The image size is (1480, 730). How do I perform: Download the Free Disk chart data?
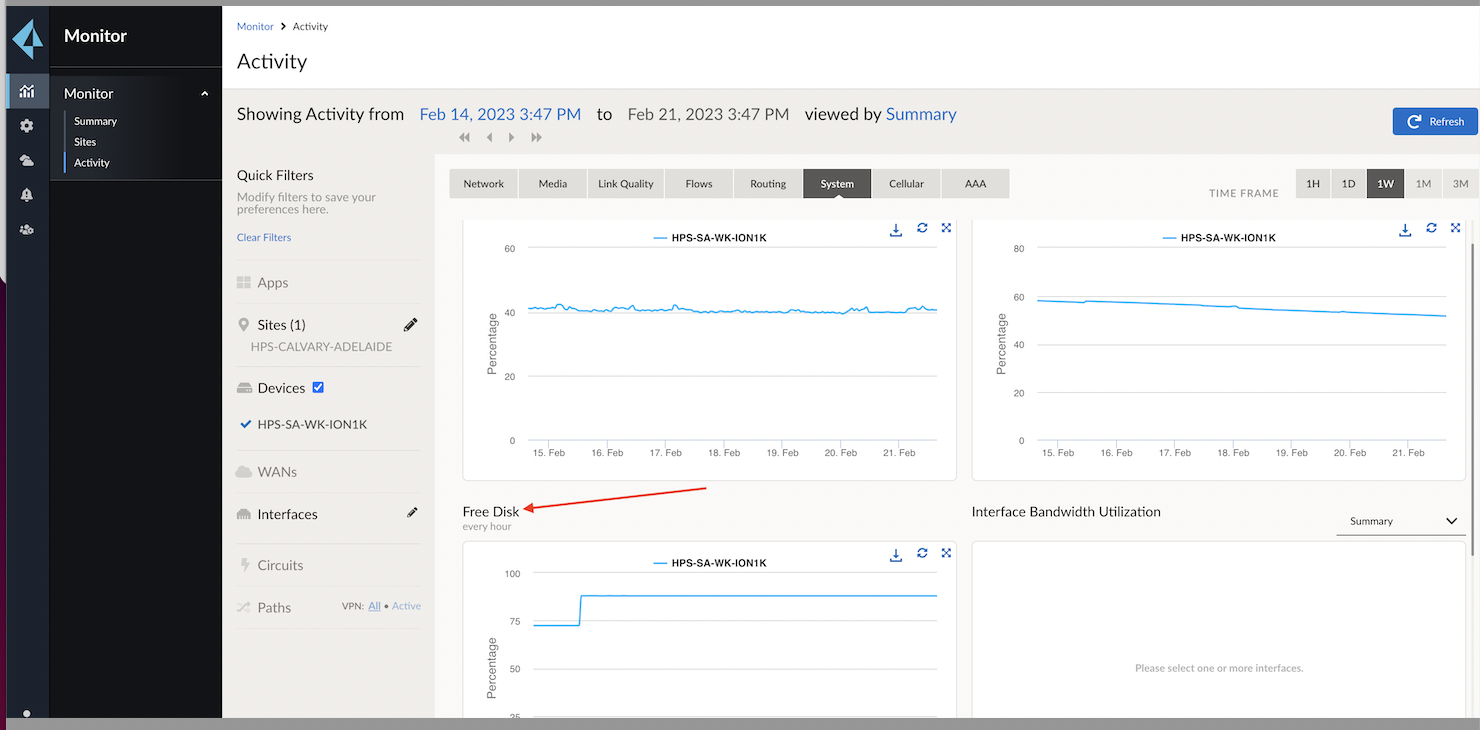[x=896, y=554]
